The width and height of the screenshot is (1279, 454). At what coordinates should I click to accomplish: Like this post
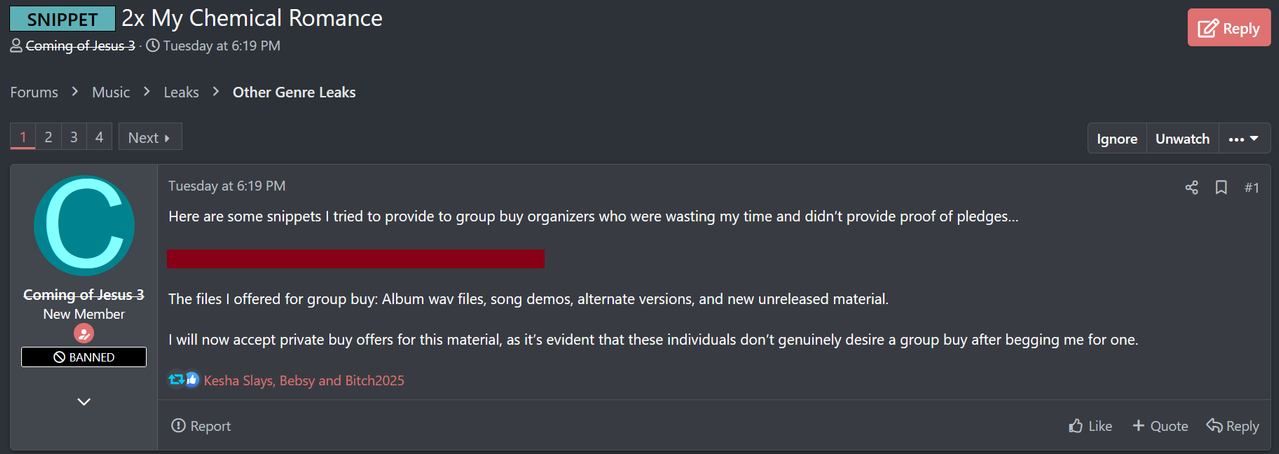(1090, 426)
